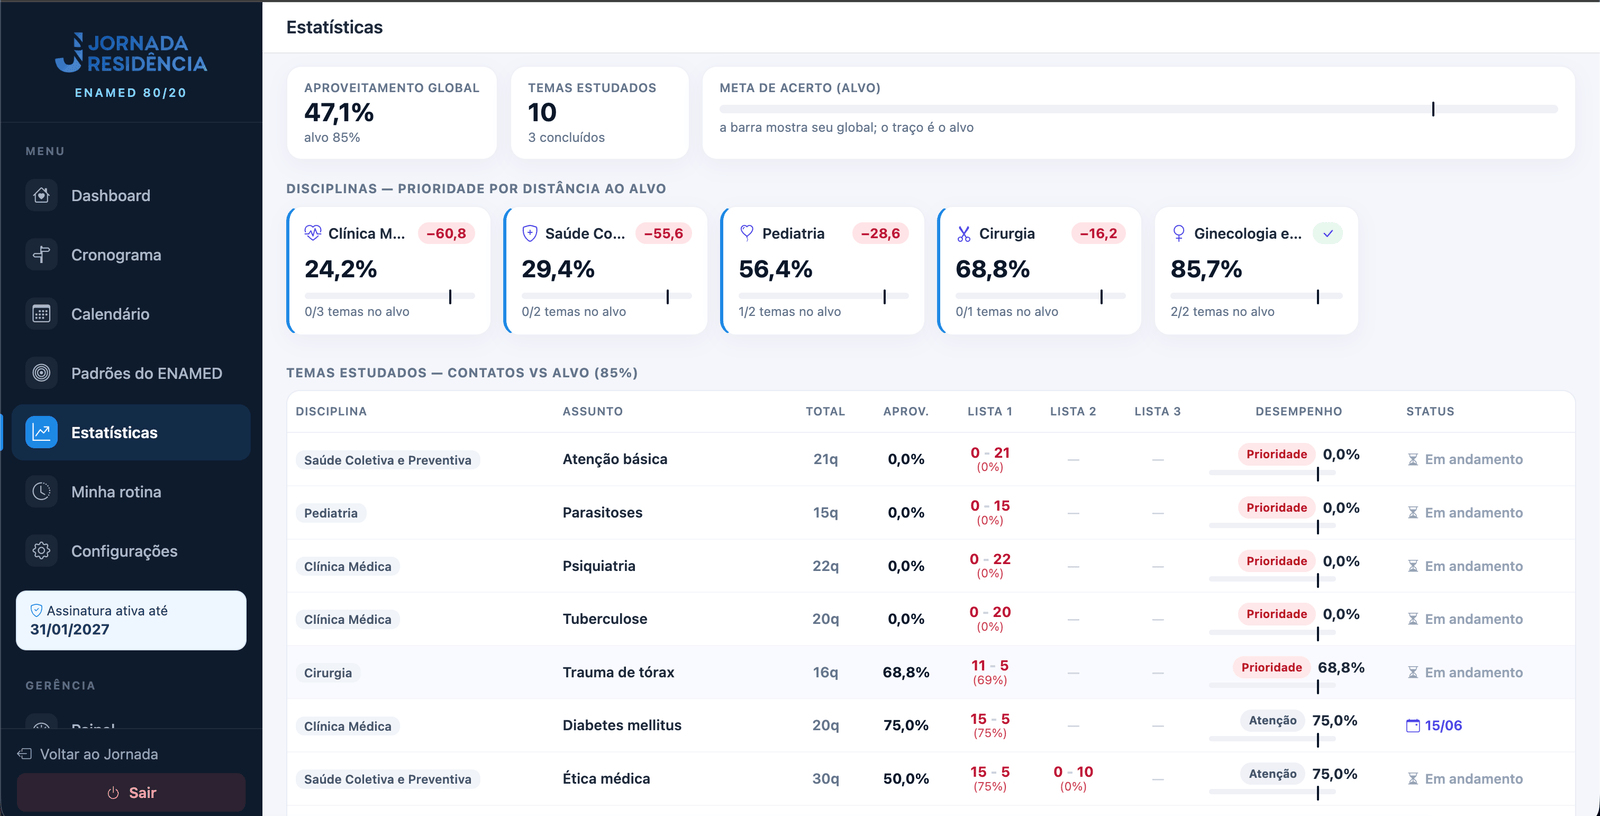Click the hourglass icon in Tuberculose row

[x=1413, y=619]
